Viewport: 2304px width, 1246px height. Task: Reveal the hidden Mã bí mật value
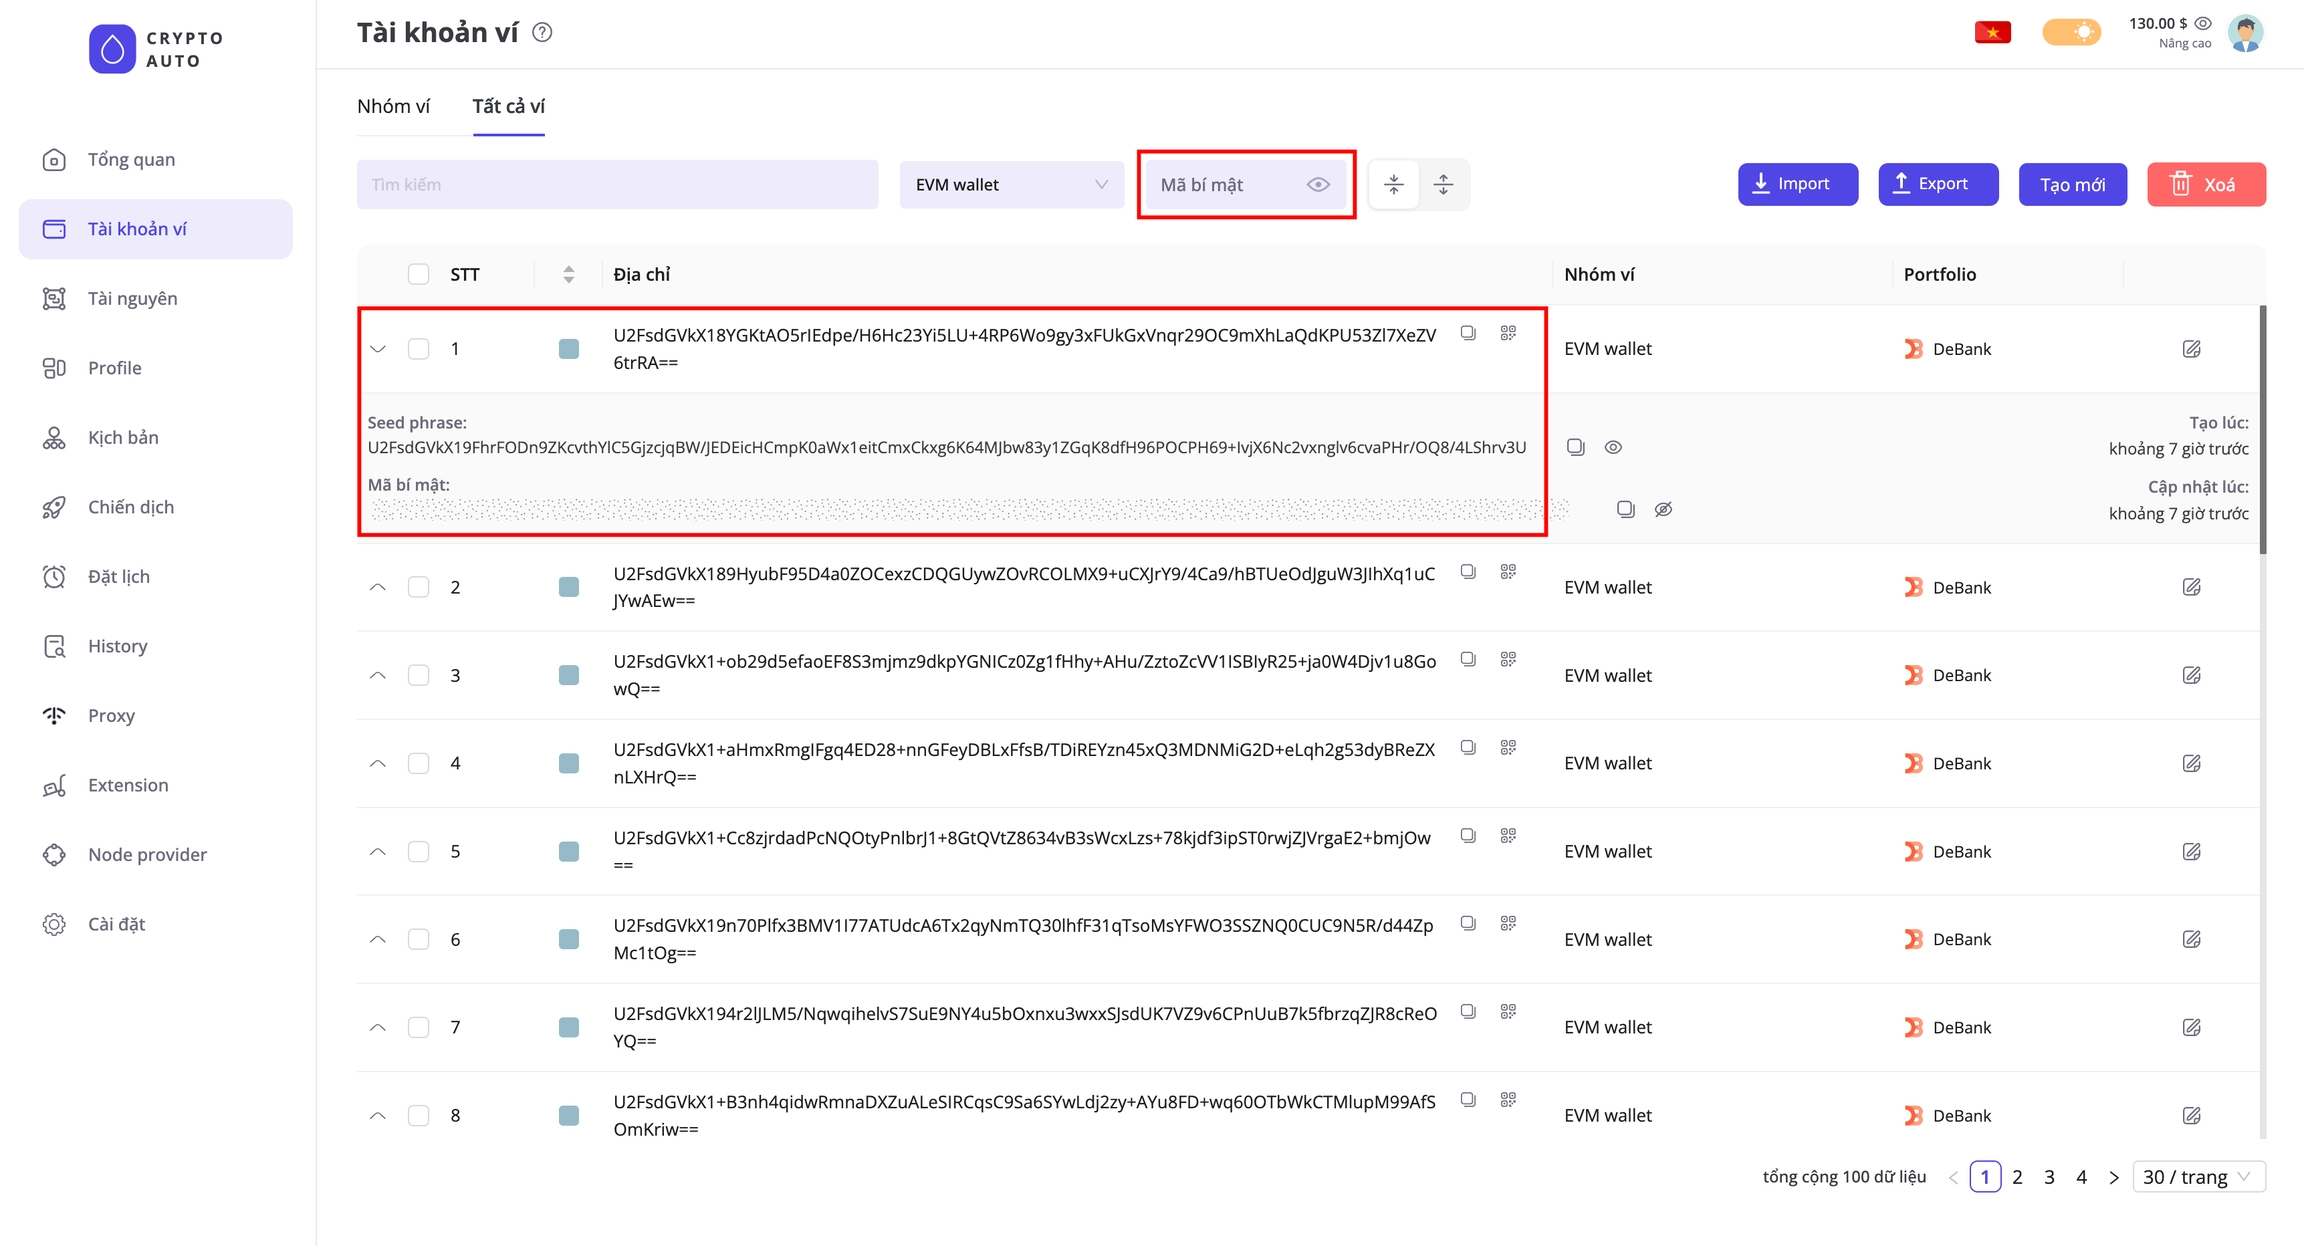[1663, 510]
